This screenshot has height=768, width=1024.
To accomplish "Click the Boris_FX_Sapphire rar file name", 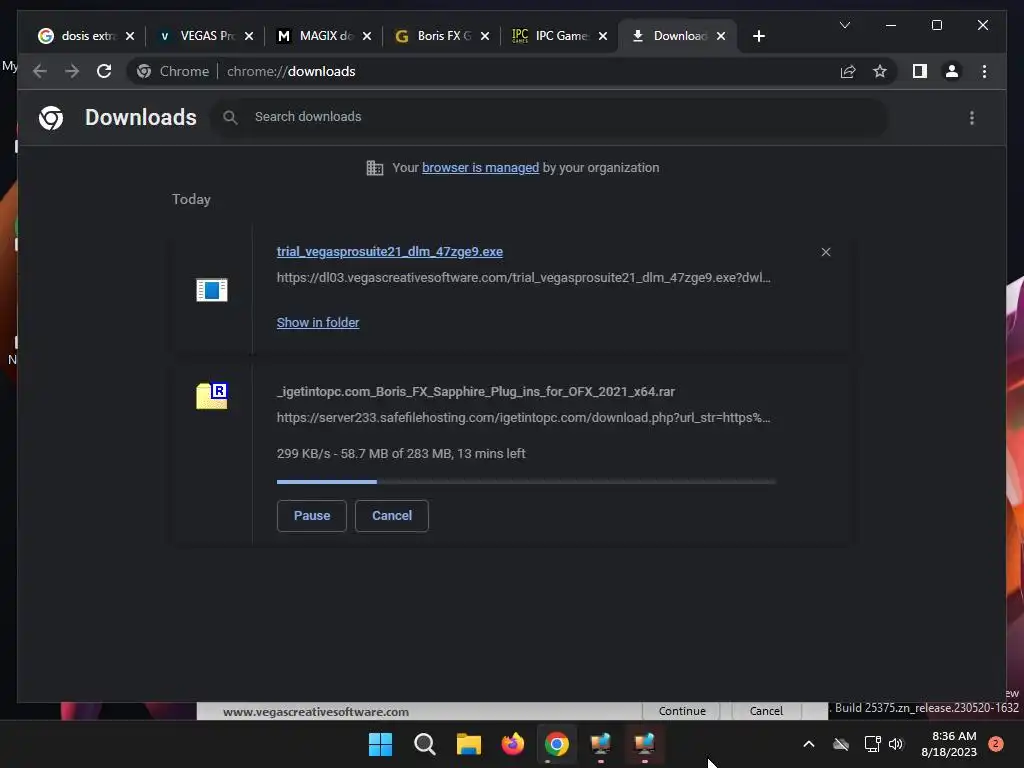I will point(475,392).
